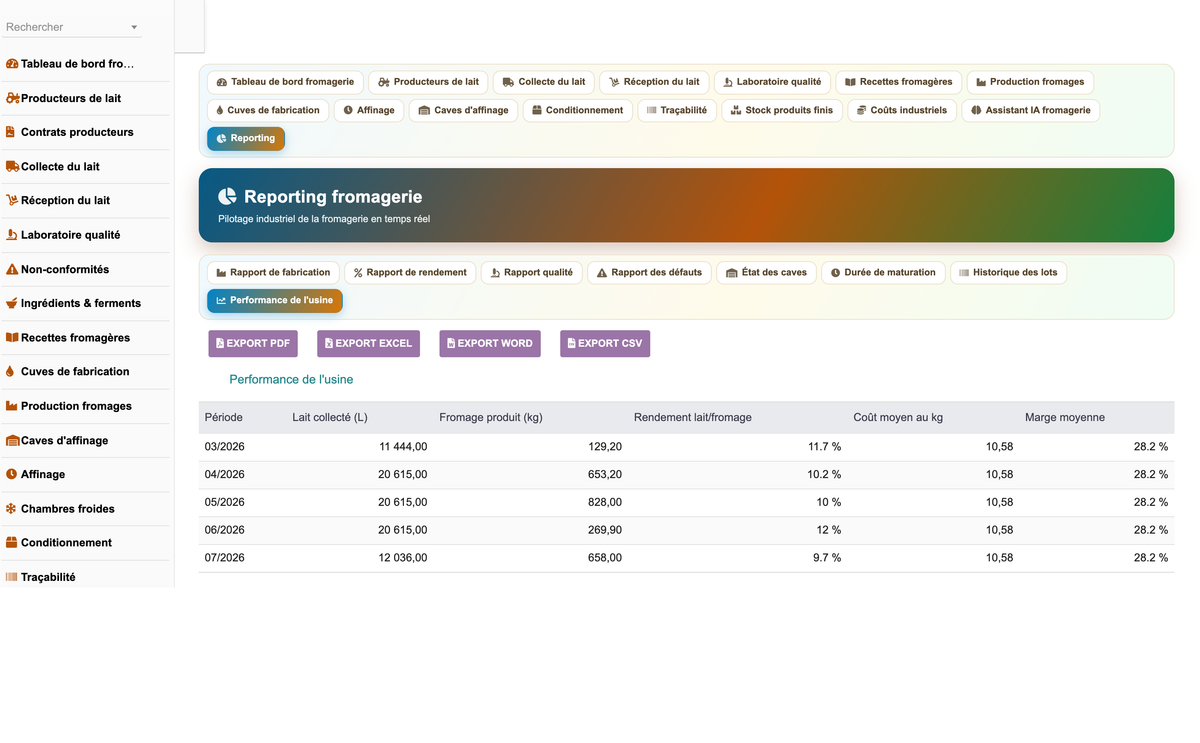Open Collecte du lait top tab
This screenshot has height=743, width=1200.
click(544, 82)
